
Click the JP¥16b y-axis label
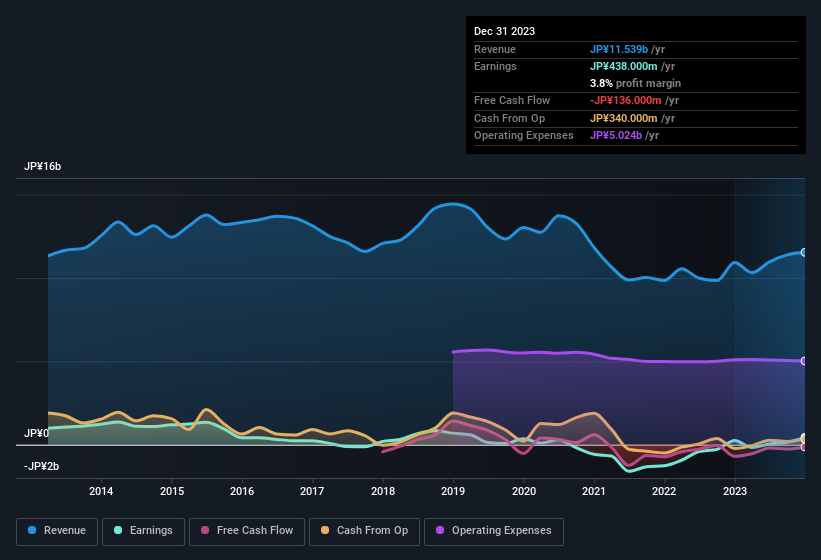(x=43, y=166)
